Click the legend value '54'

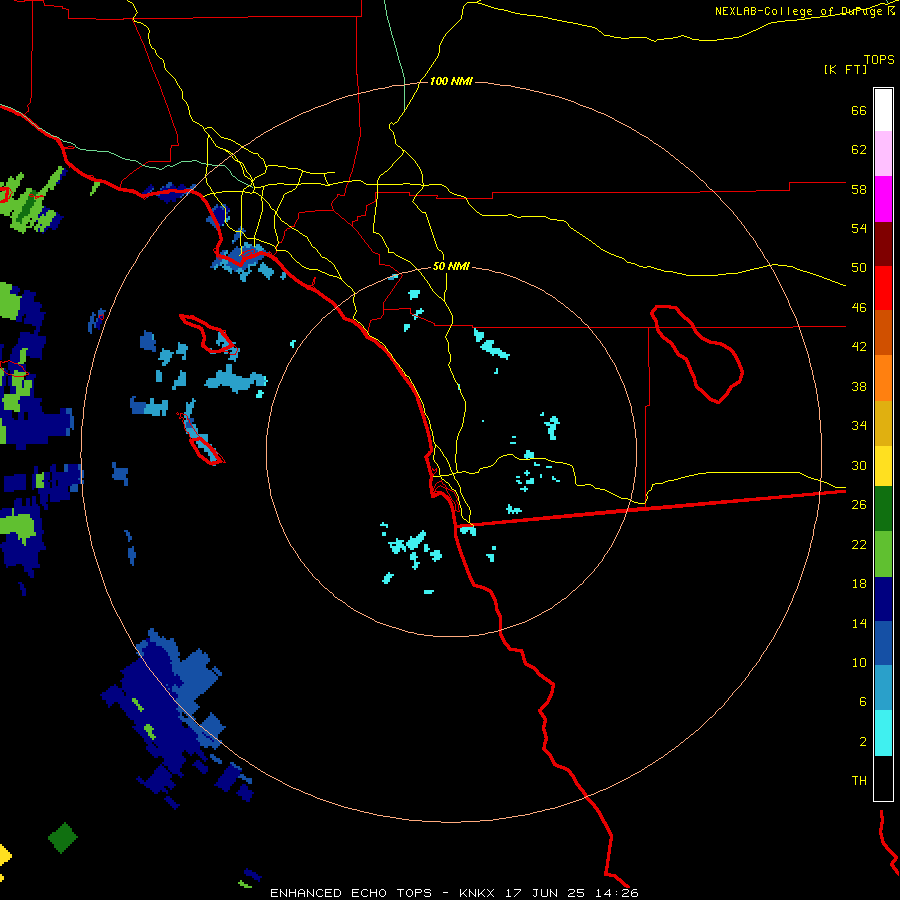pyautogui.click(x=859, y=228)
